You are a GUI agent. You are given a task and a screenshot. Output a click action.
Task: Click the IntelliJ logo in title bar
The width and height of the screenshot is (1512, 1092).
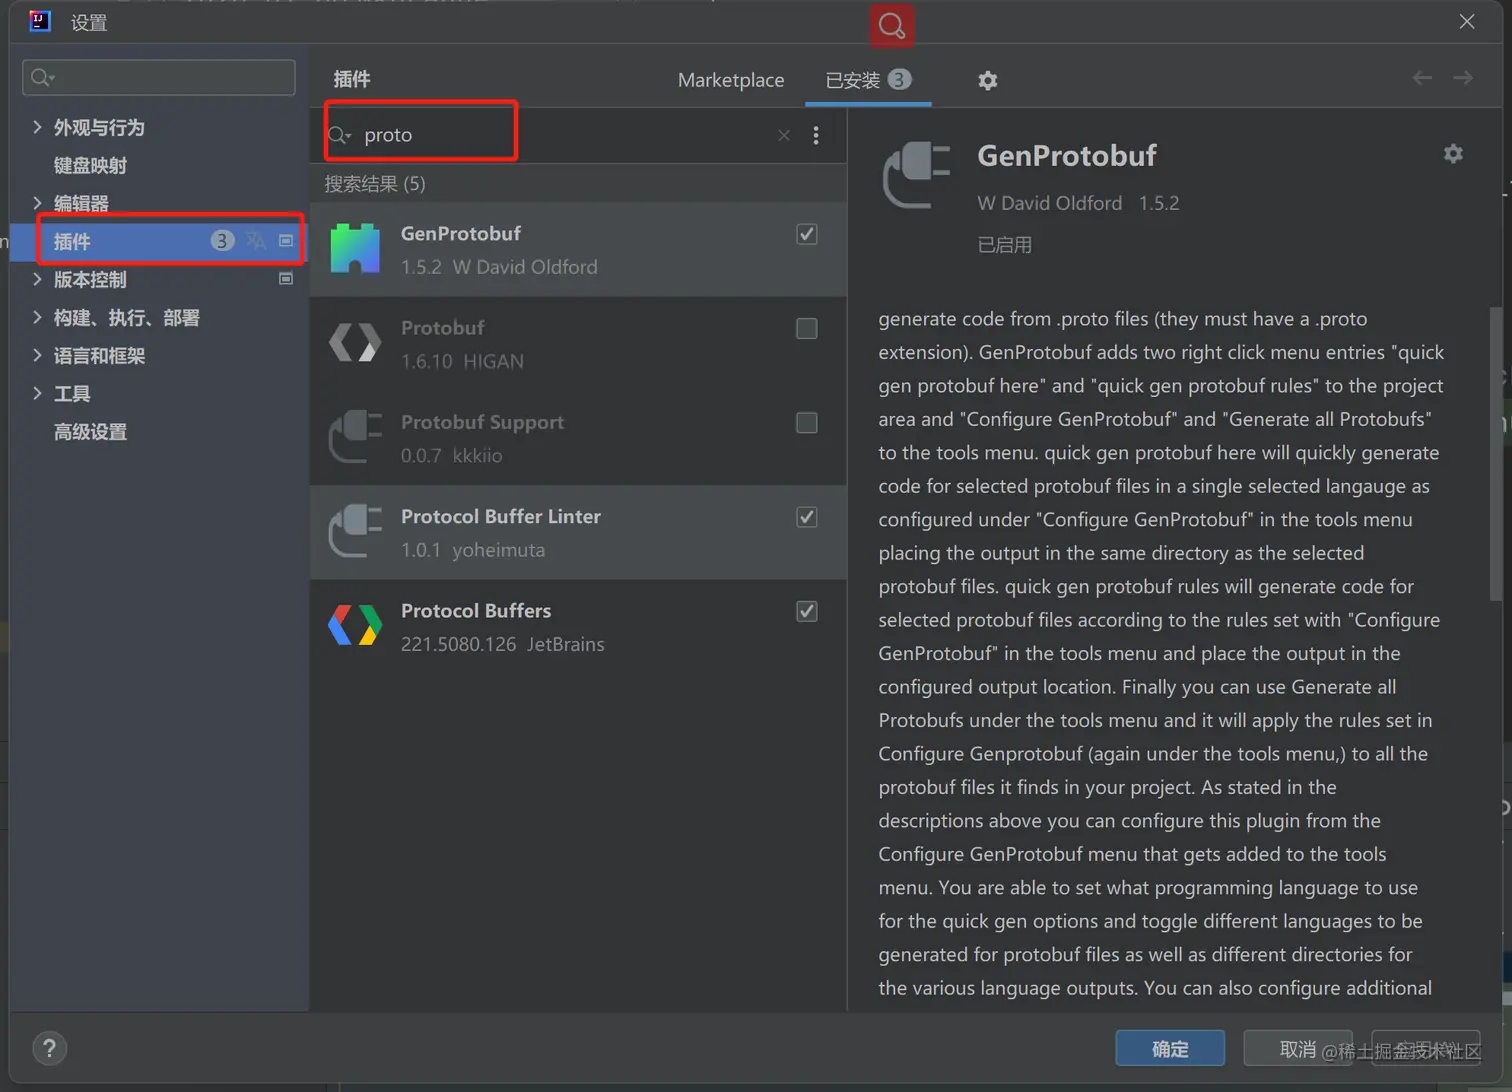tap(40, 21)
